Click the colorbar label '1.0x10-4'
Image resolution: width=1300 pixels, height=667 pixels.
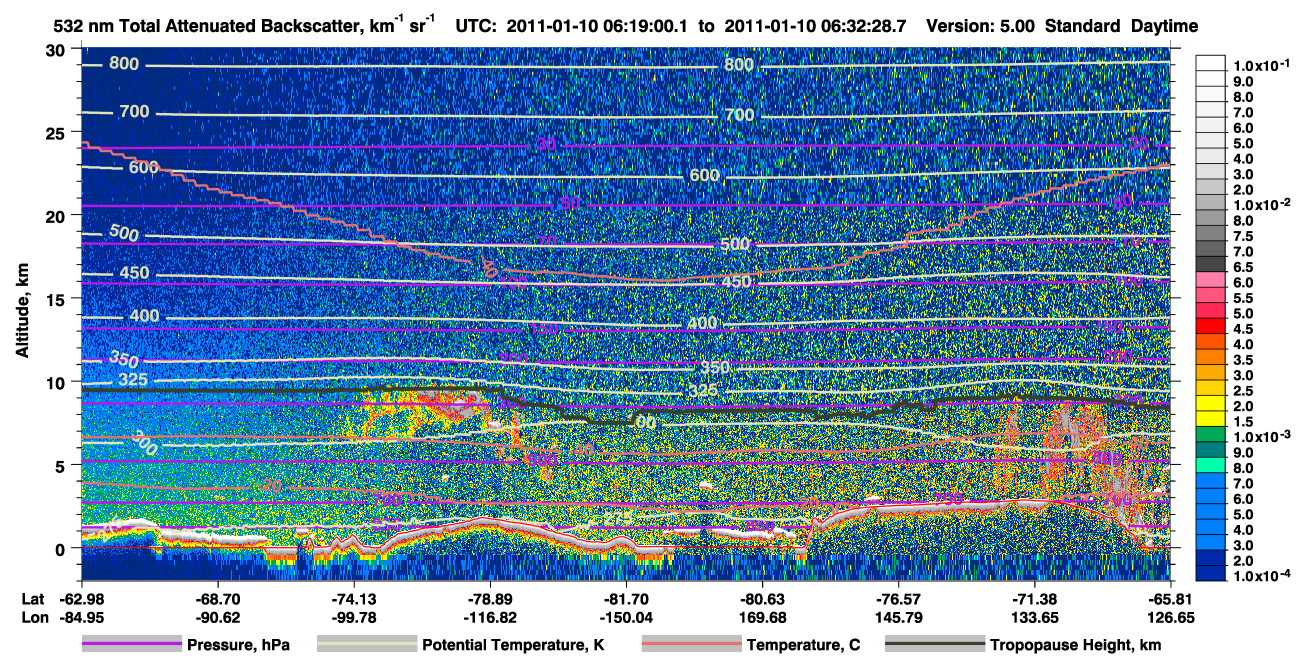pyautogui.click(x=1264, y=576)
